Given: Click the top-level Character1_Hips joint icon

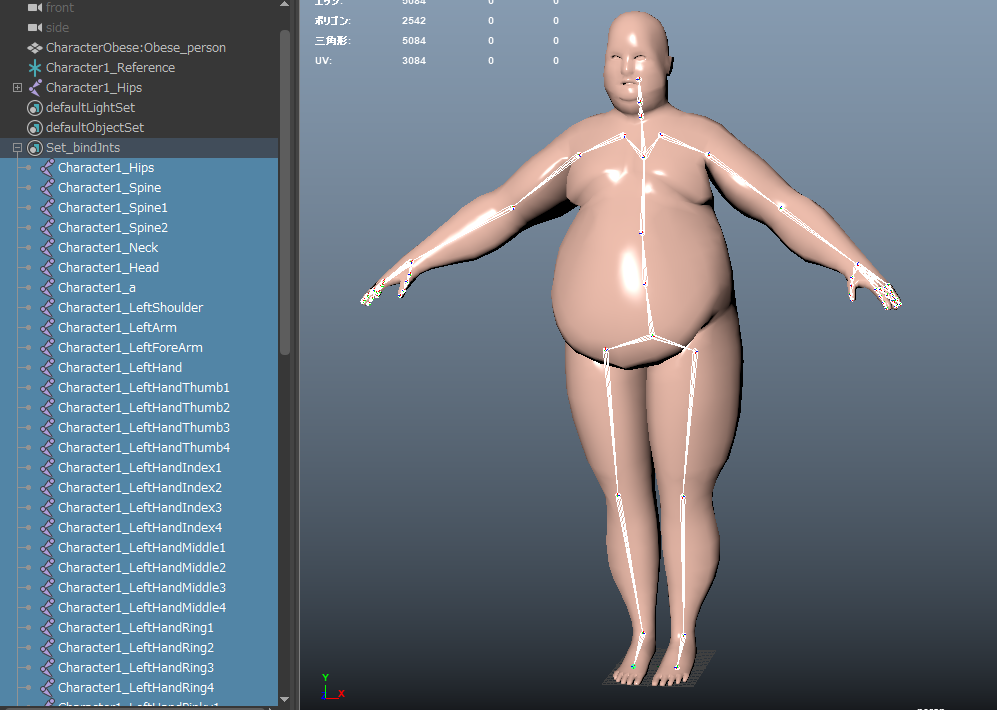Looking at the screenshot, I should tap(35, 88).
